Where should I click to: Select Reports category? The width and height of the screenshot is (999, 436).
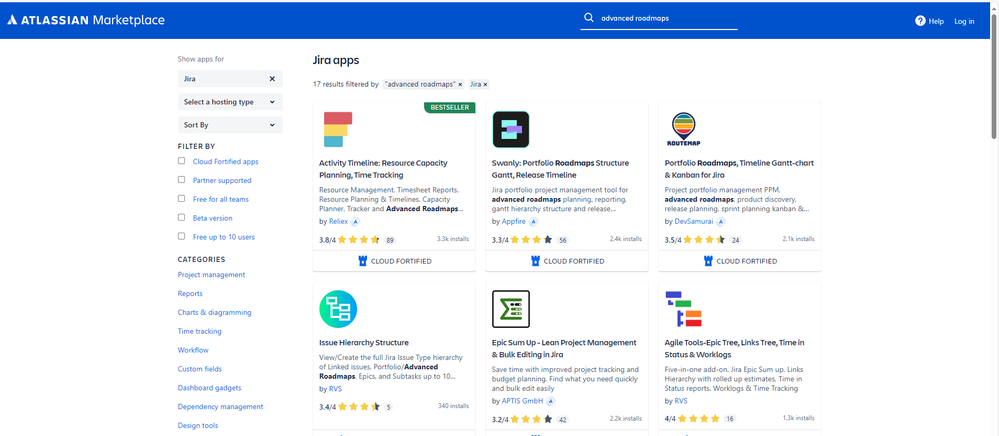(190, 294)
